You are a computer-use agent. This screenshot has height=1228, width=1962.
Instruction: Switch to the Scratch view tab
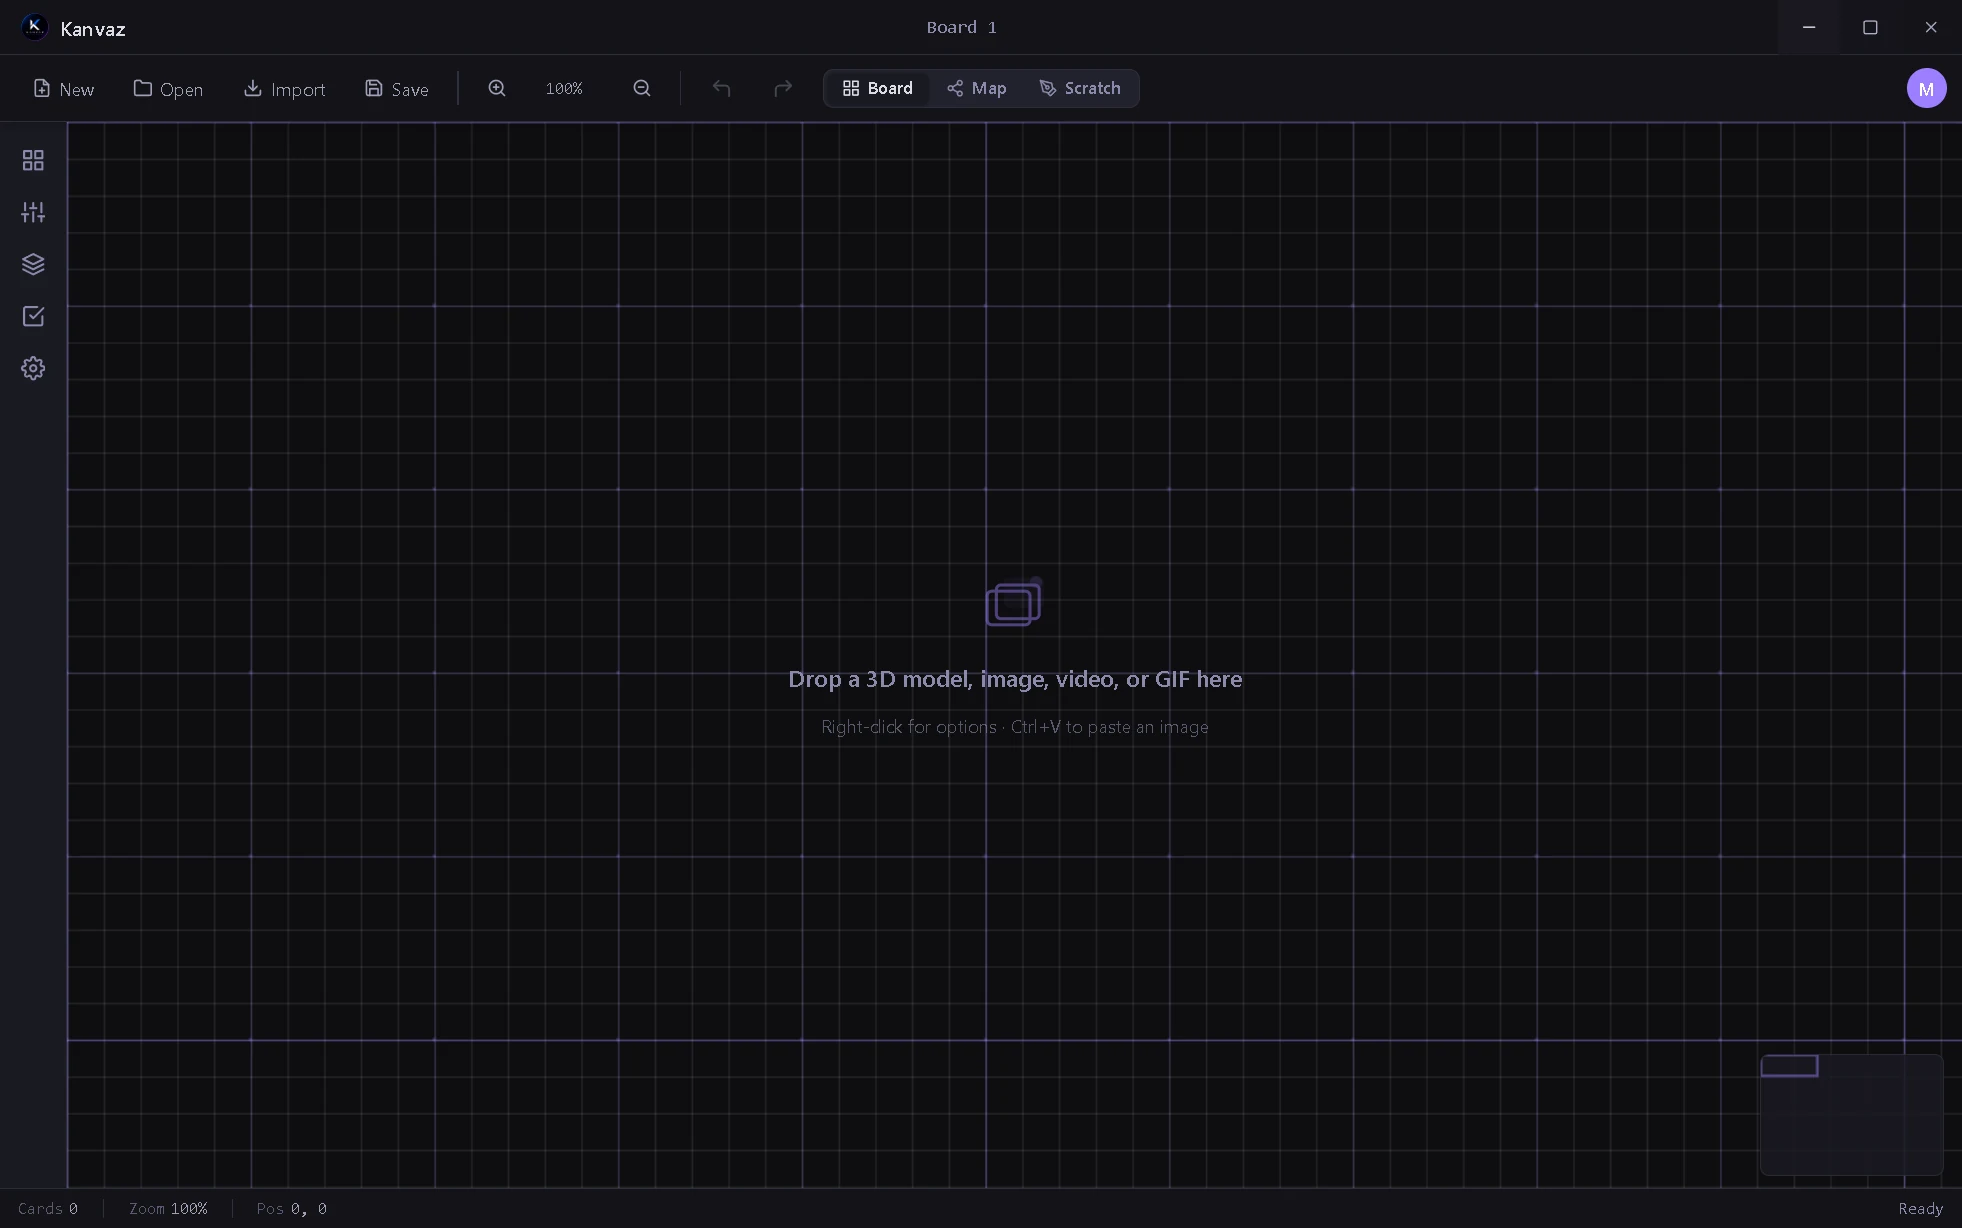click(x=1080, y=88)
